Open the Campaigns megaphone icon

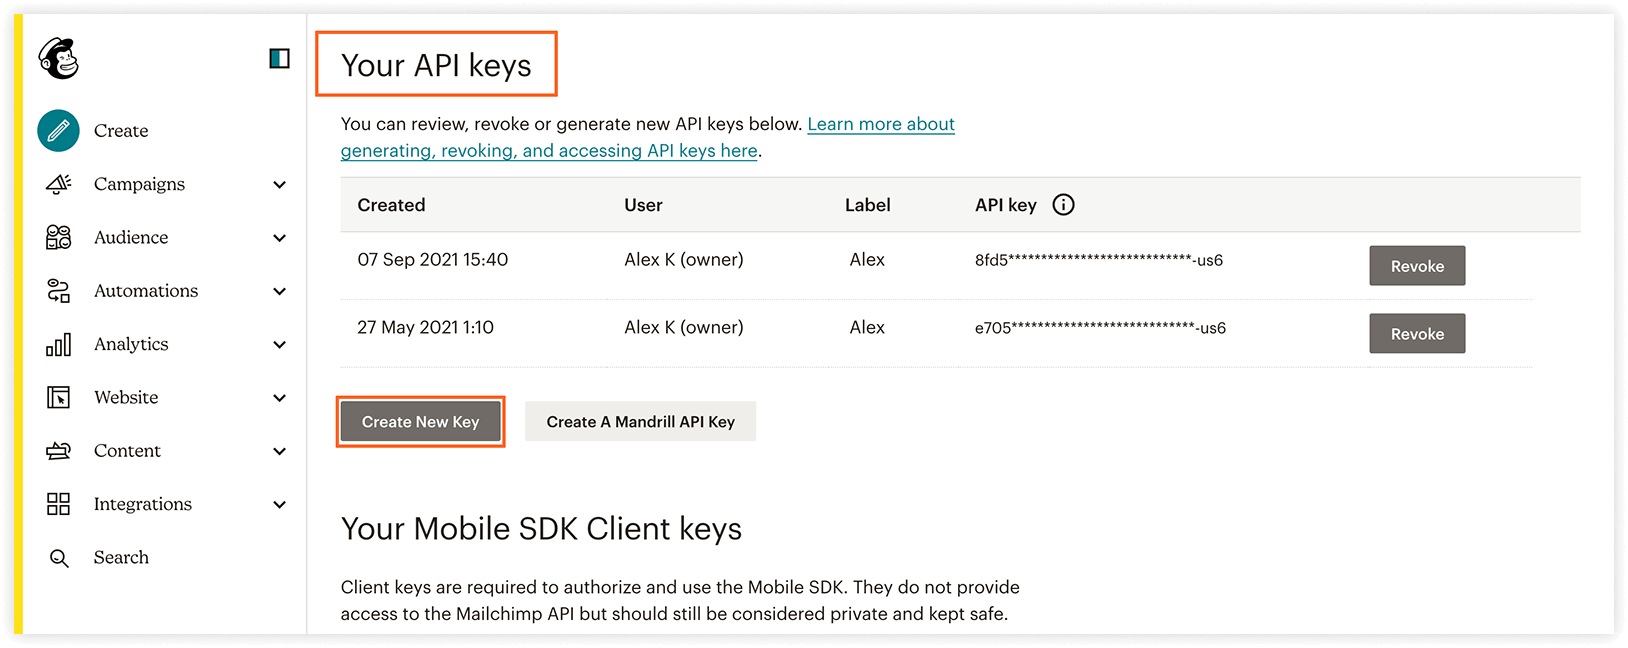pos(58,184)
